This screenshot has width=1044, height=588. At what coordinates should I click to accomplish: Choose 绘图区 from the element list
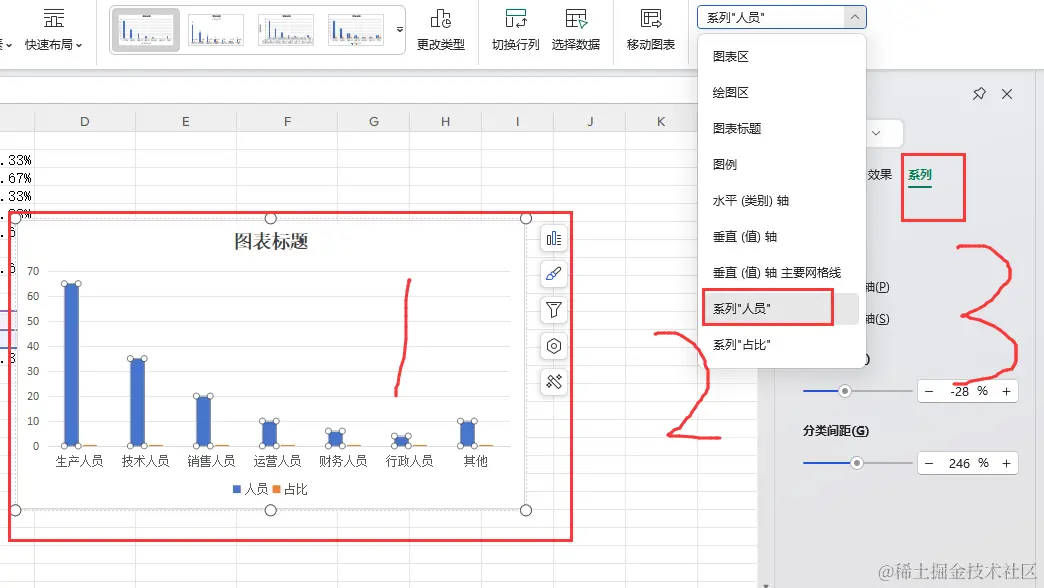[x=730, y=93]
